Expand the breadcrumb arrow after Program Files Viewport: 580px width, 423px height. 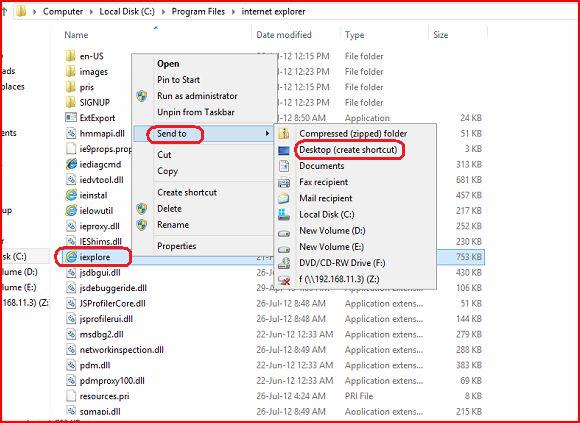[233, 12]
